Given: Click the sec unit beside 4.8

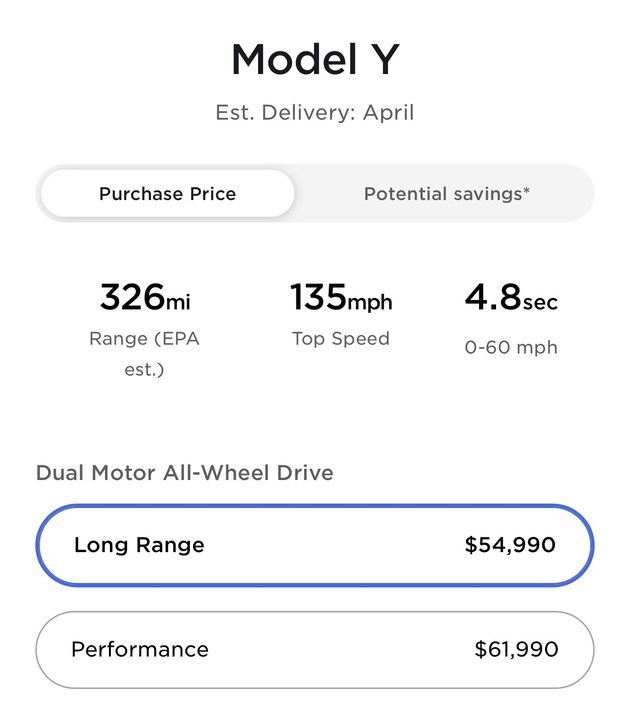Looking at the screenshot, I should (540, 302).
